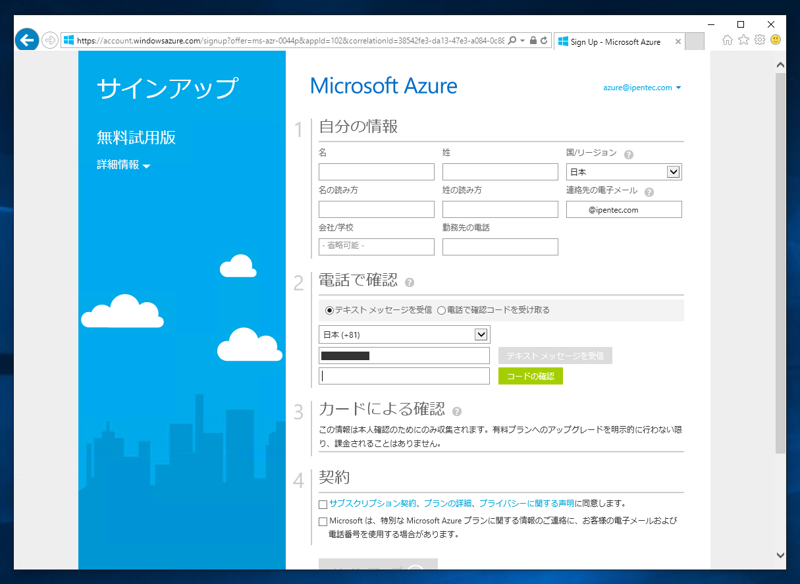Click the 会社/学校 input field
800x584 pixels.
tap(377, 247)
